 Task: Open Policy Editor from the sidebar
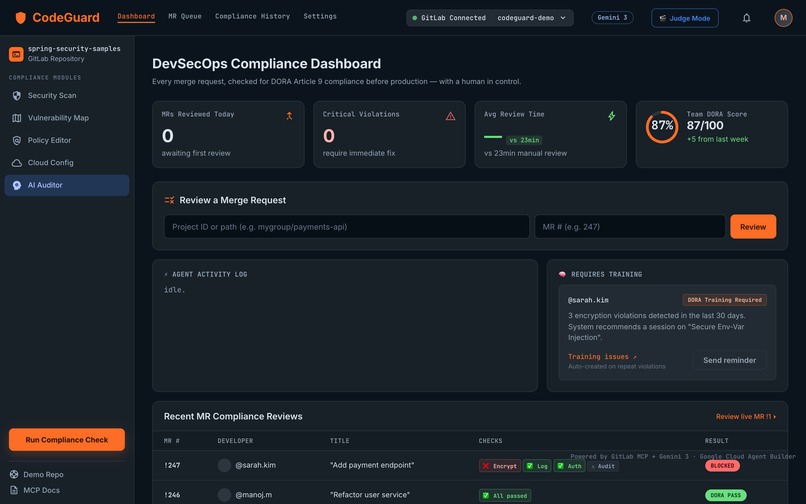67,140
